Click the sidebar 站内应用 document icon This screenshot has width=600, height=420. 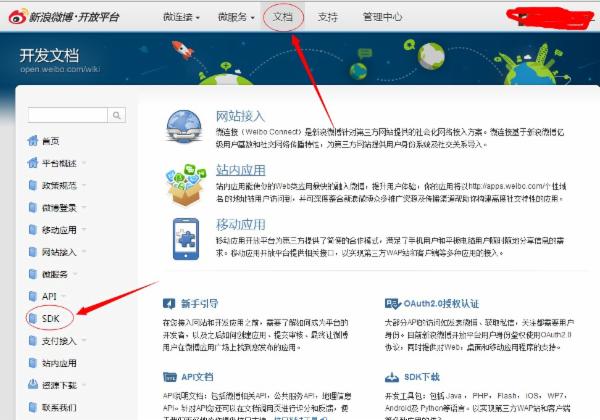[x=33, y=363]
